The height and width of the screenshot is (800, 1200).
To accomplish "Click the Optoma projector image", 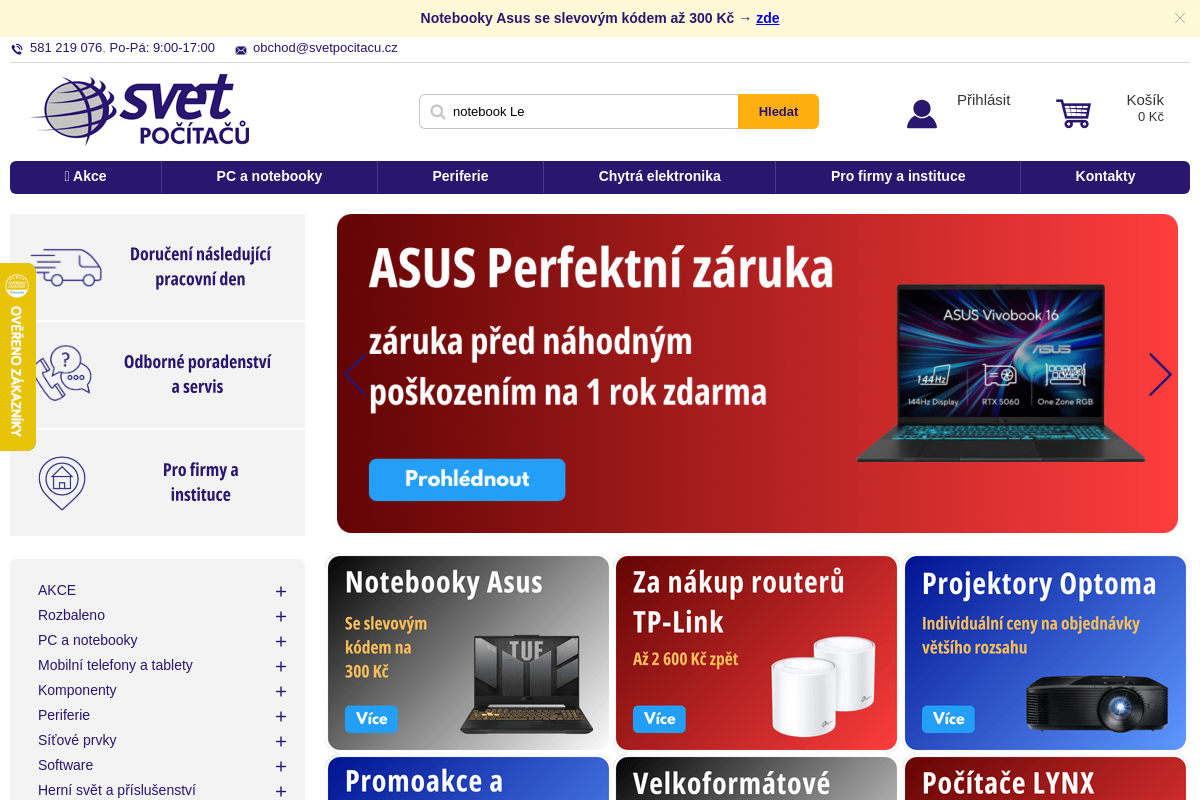I will pos(1097,702).
